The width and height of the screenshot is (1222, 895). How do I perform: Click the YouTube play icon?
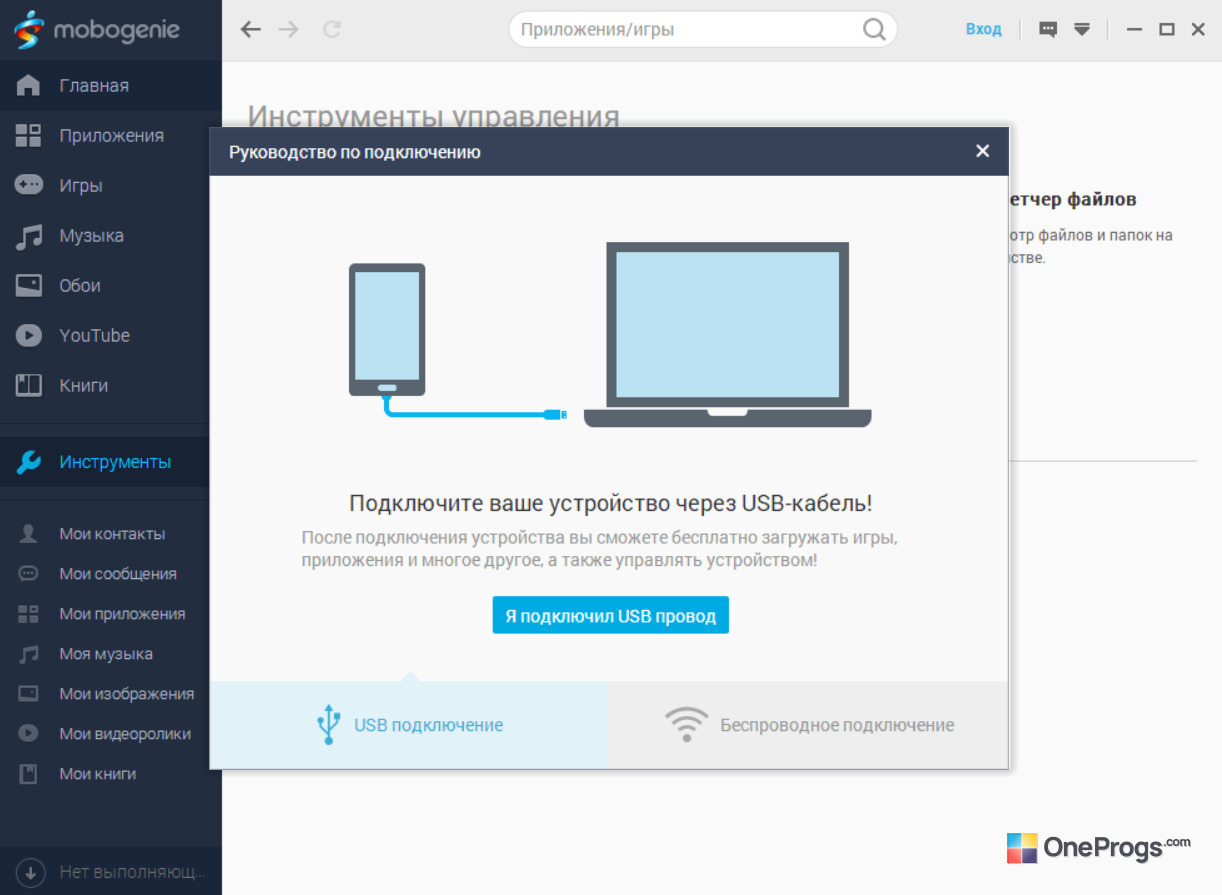[x=28, y=335]
